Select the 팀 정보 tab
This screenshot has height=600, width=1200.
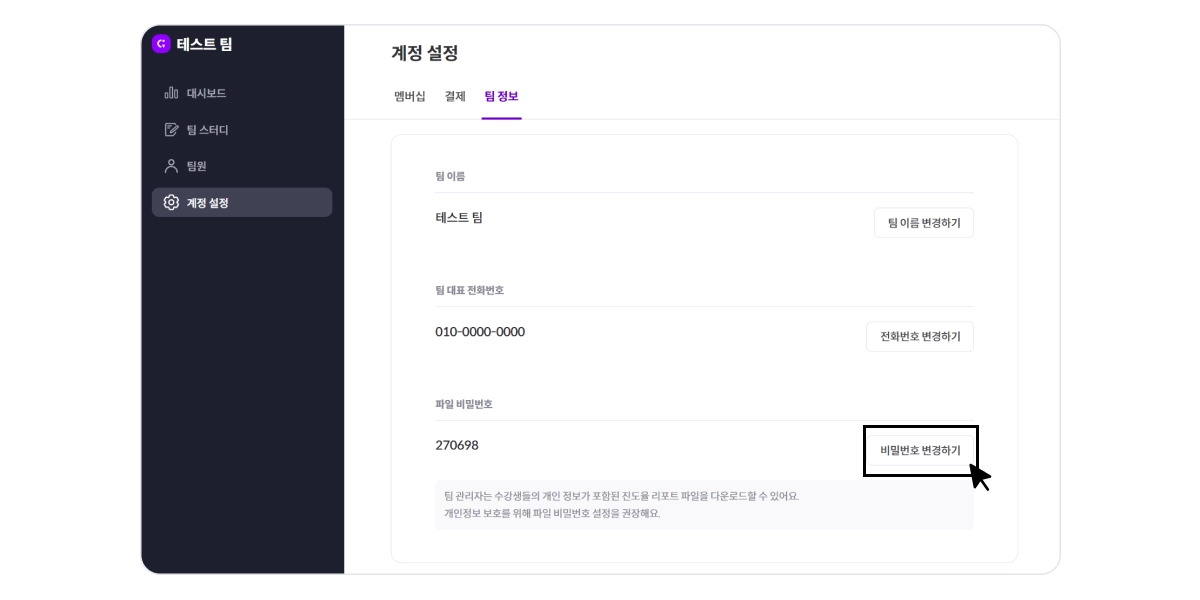pos(501,96)
